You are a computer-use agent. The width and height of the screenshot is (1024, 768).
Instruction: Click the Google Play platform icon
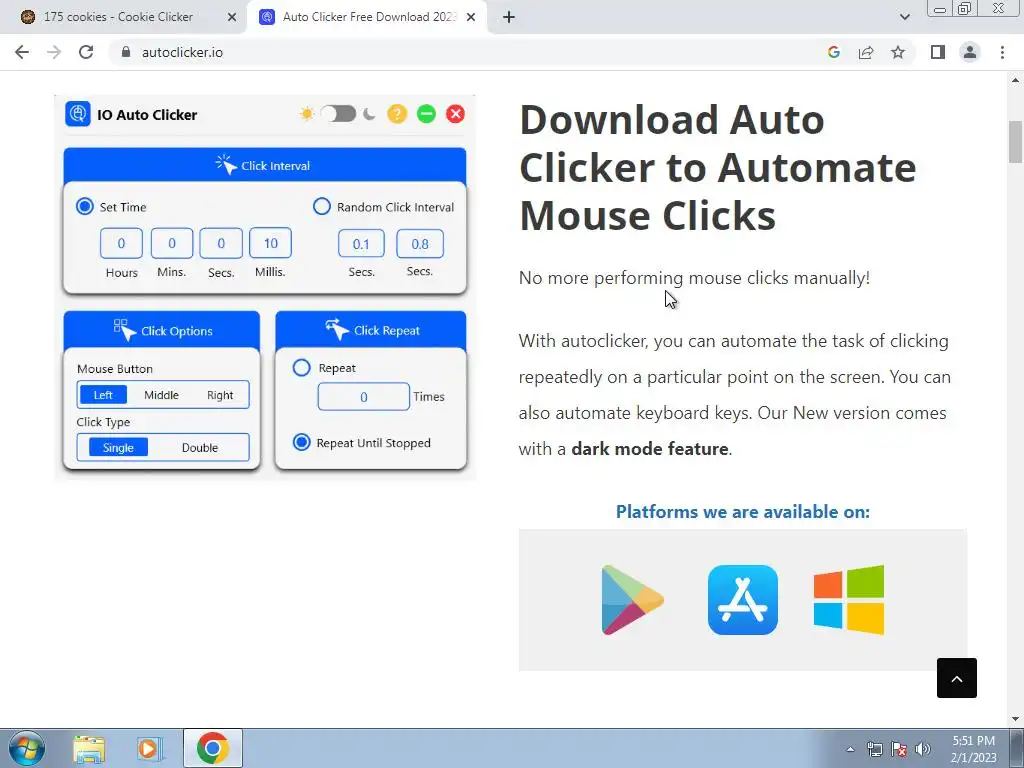click(632, 600)
